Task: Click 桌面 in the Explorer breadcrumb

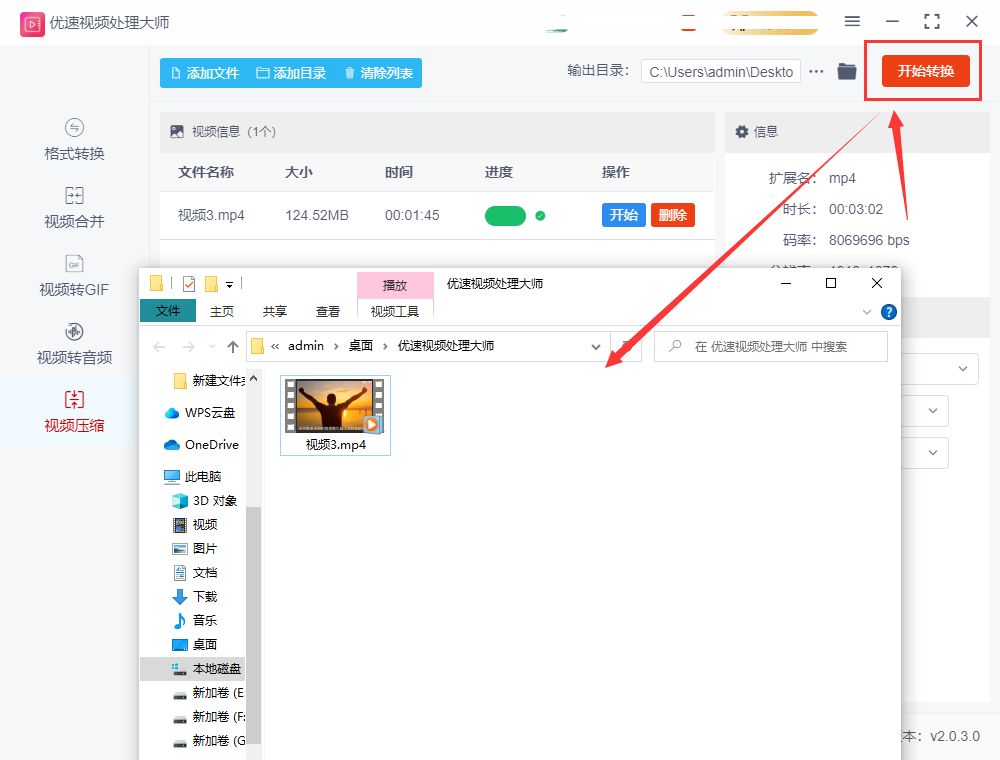Action: (361, 346)
